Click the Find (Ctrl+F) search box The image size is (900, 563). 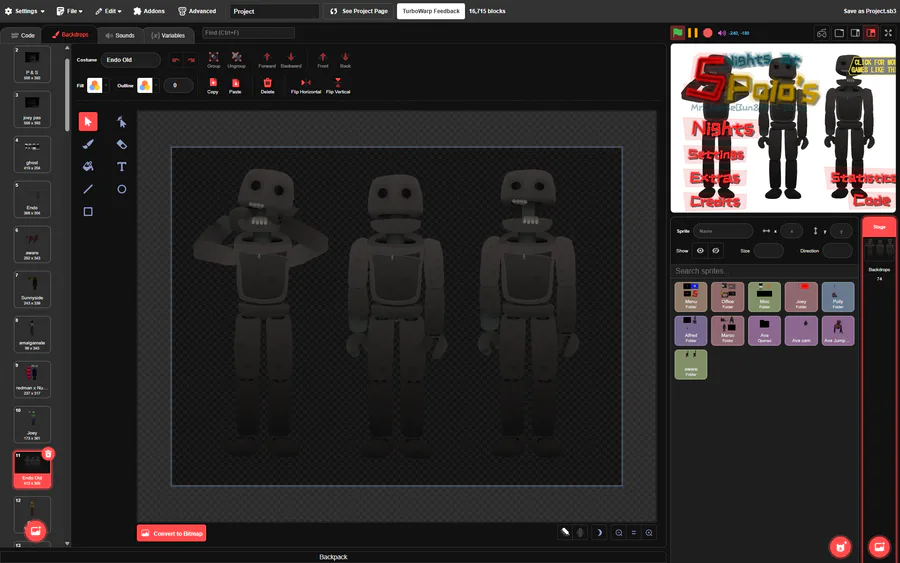click(248, 33)
